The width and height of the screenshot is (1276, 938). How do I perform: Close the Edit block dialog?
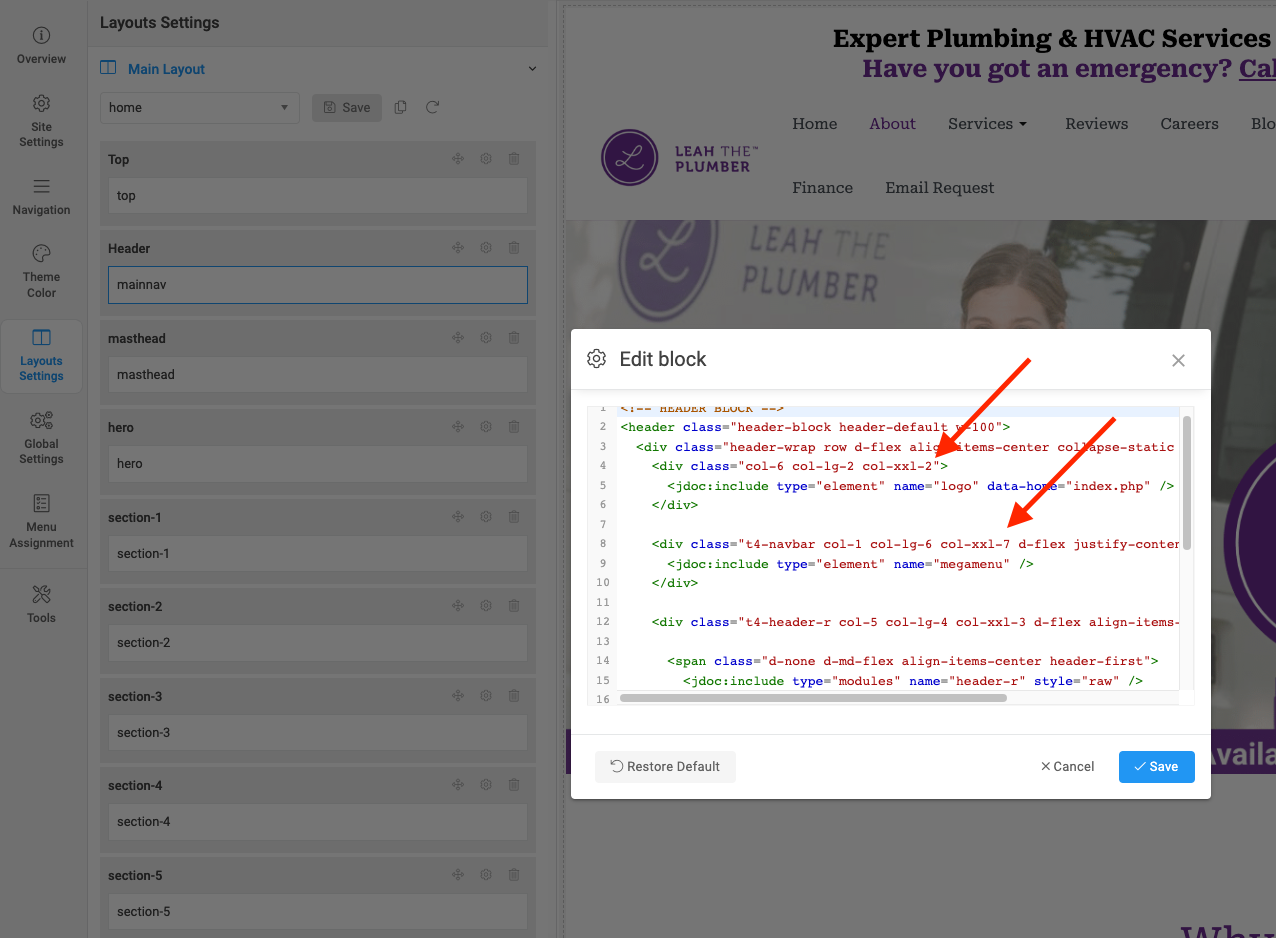pos(1178,361)
